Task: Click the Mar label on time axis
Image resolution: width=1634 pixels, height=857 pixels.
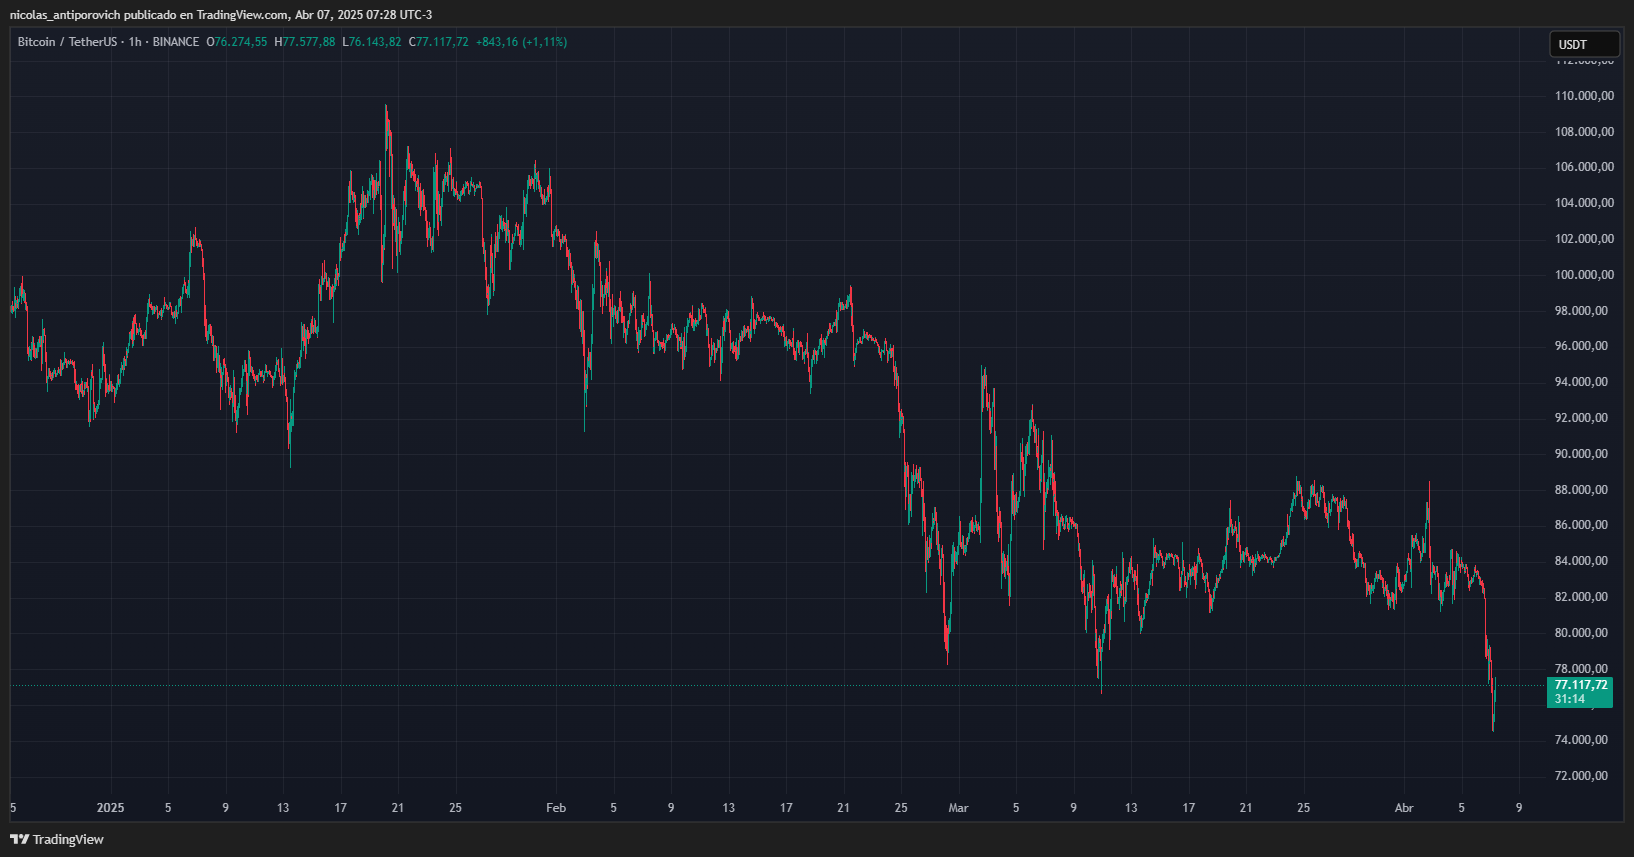Action: point(958,808)
